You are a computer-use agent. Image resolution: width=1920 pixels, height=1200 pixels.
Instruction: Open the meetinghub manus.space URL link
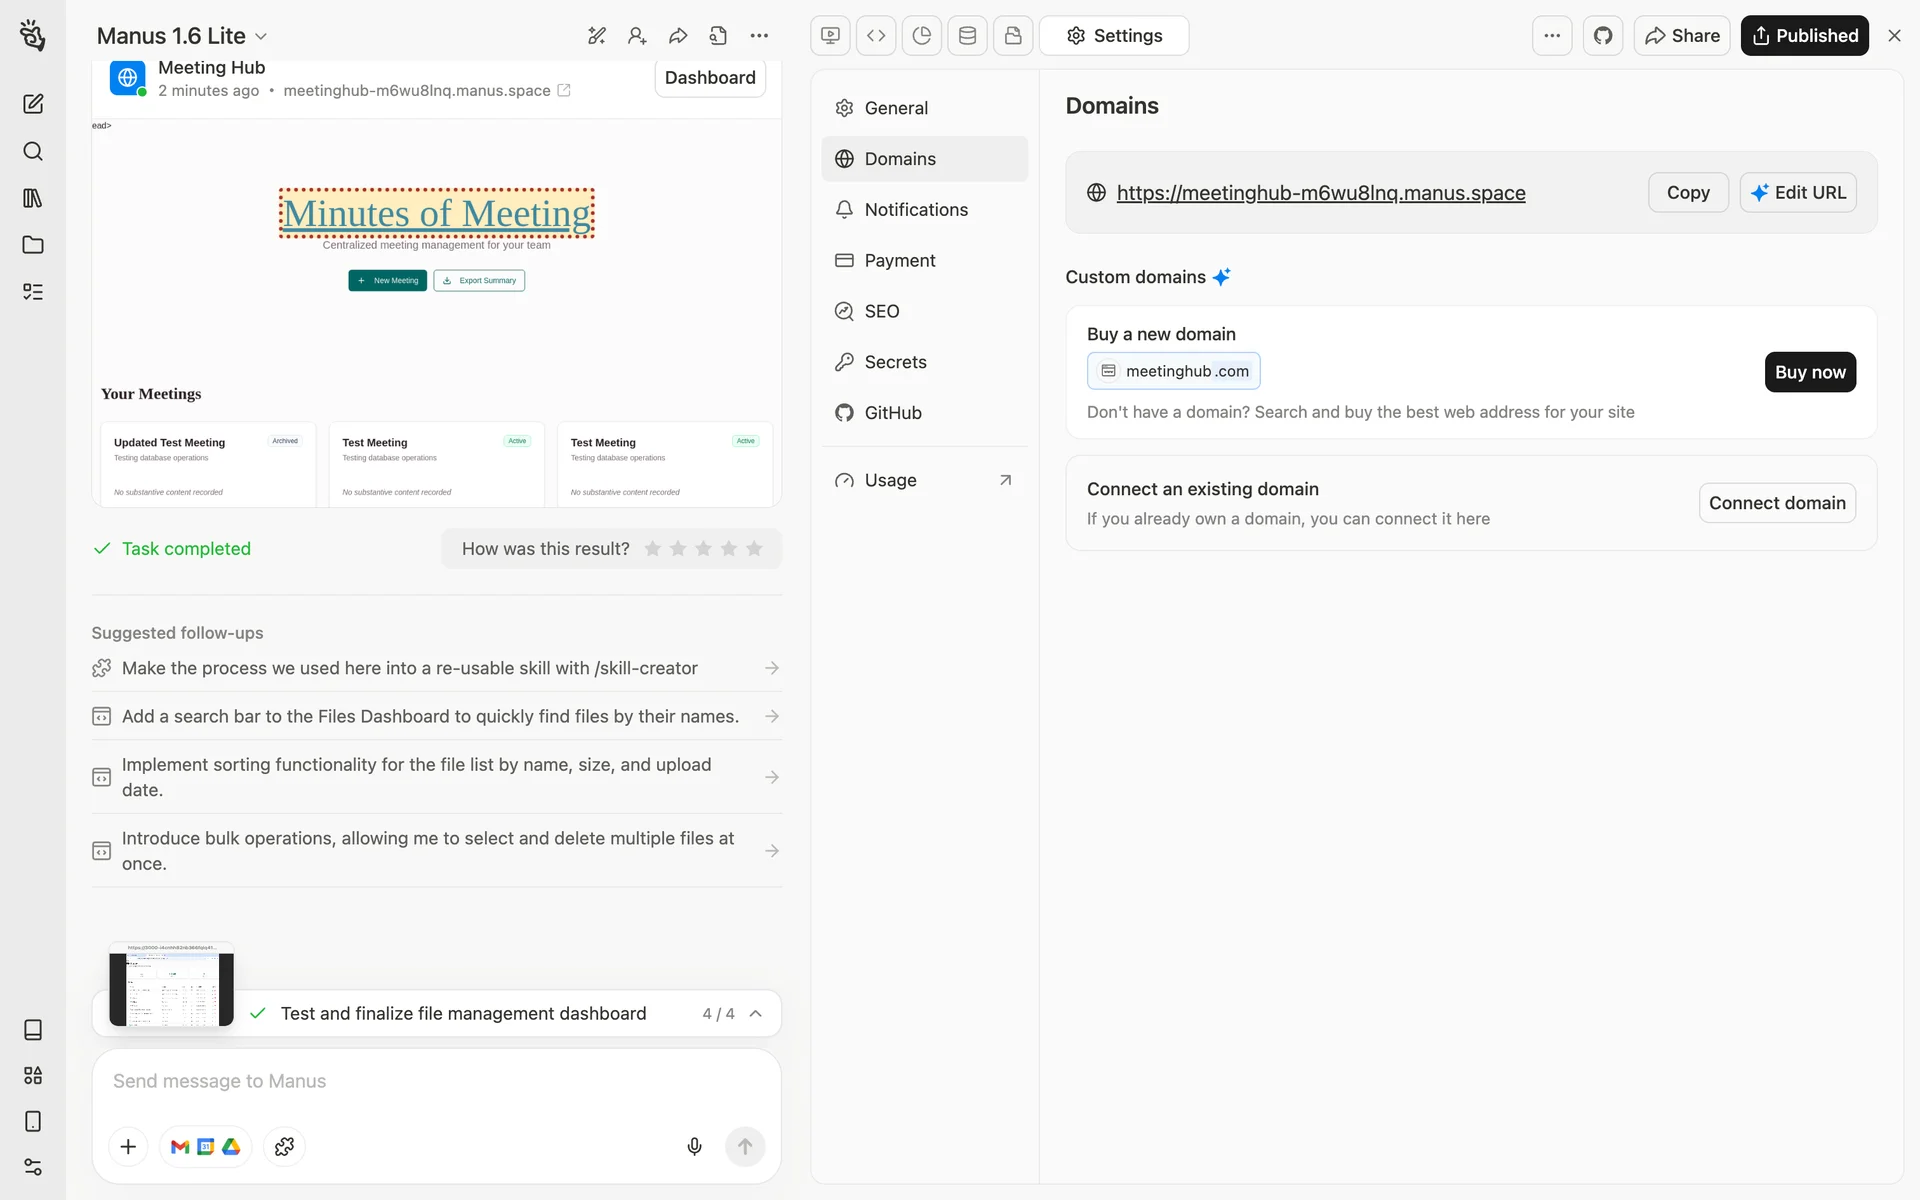coord(1320,192)
